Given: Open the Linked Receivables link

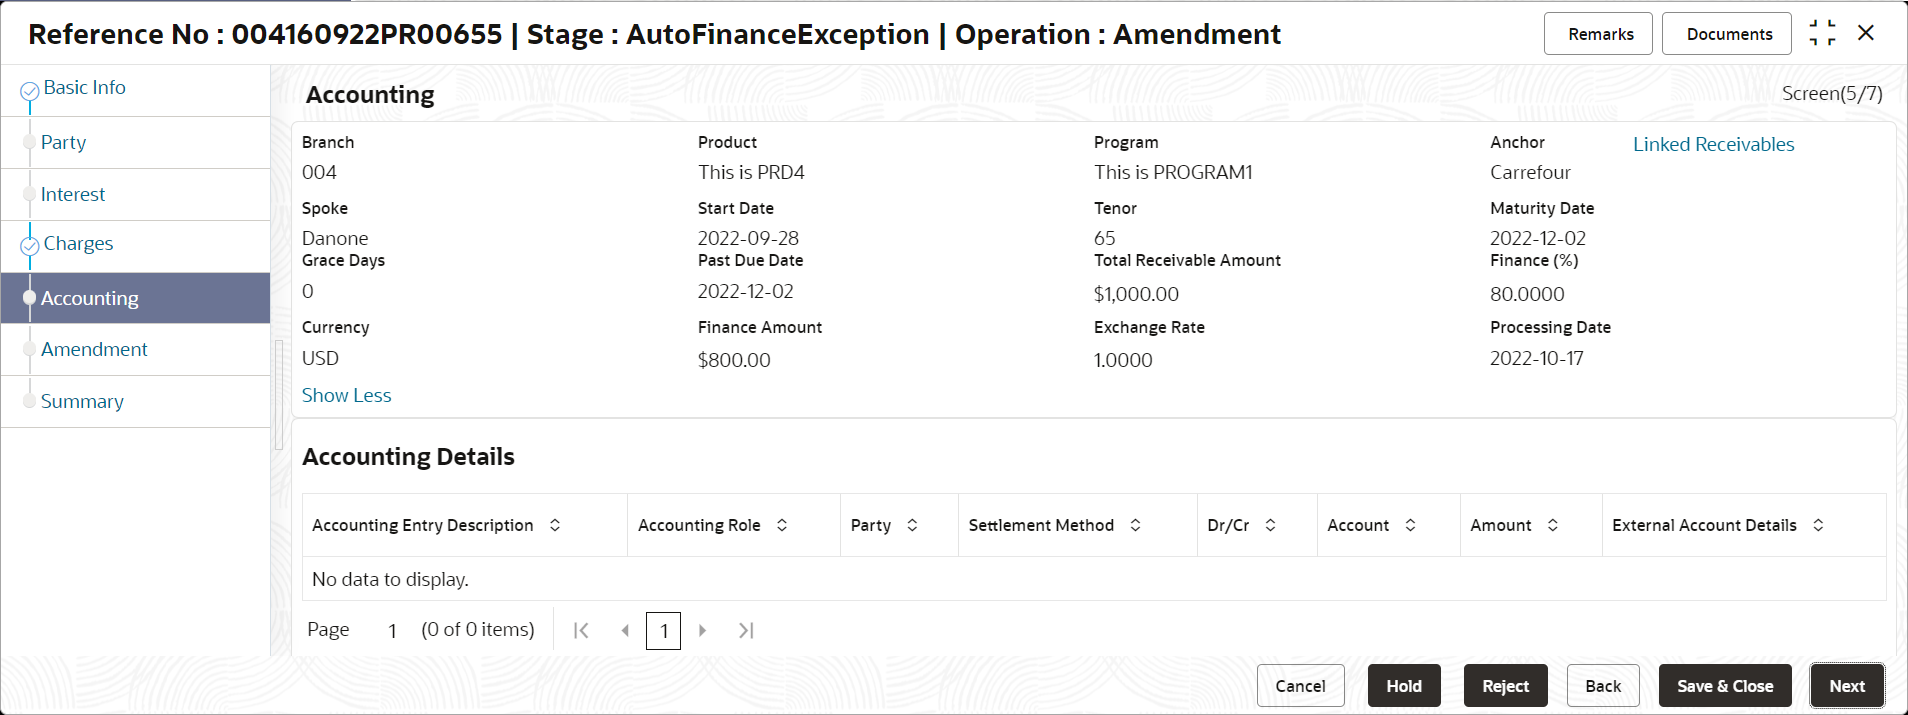Looking at the screenshot, I should [x=1713, y=144].
